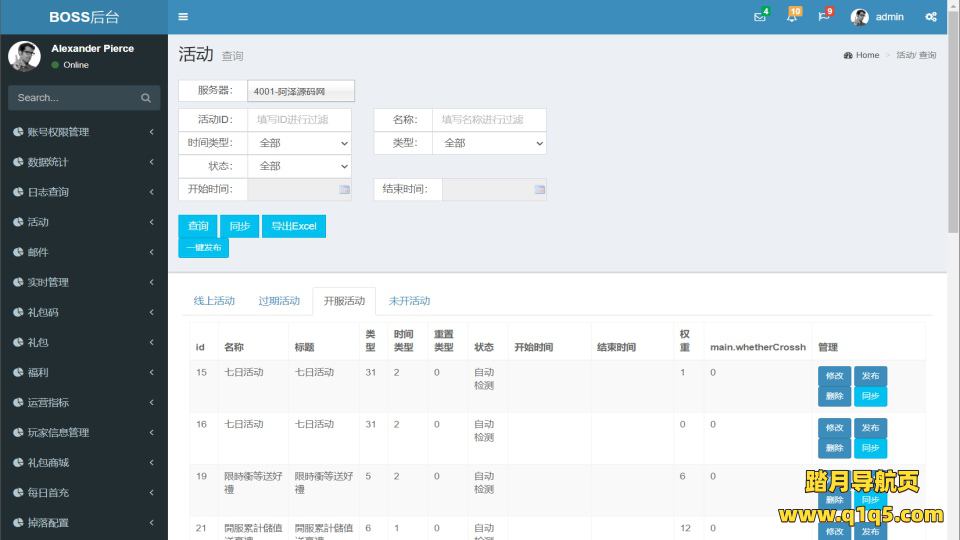Open the 状态 dropdown

(300, 166)
